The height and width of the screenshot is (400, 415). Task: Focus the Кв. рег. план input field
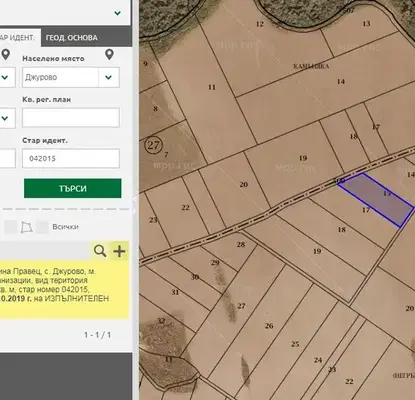pos(71,117)
